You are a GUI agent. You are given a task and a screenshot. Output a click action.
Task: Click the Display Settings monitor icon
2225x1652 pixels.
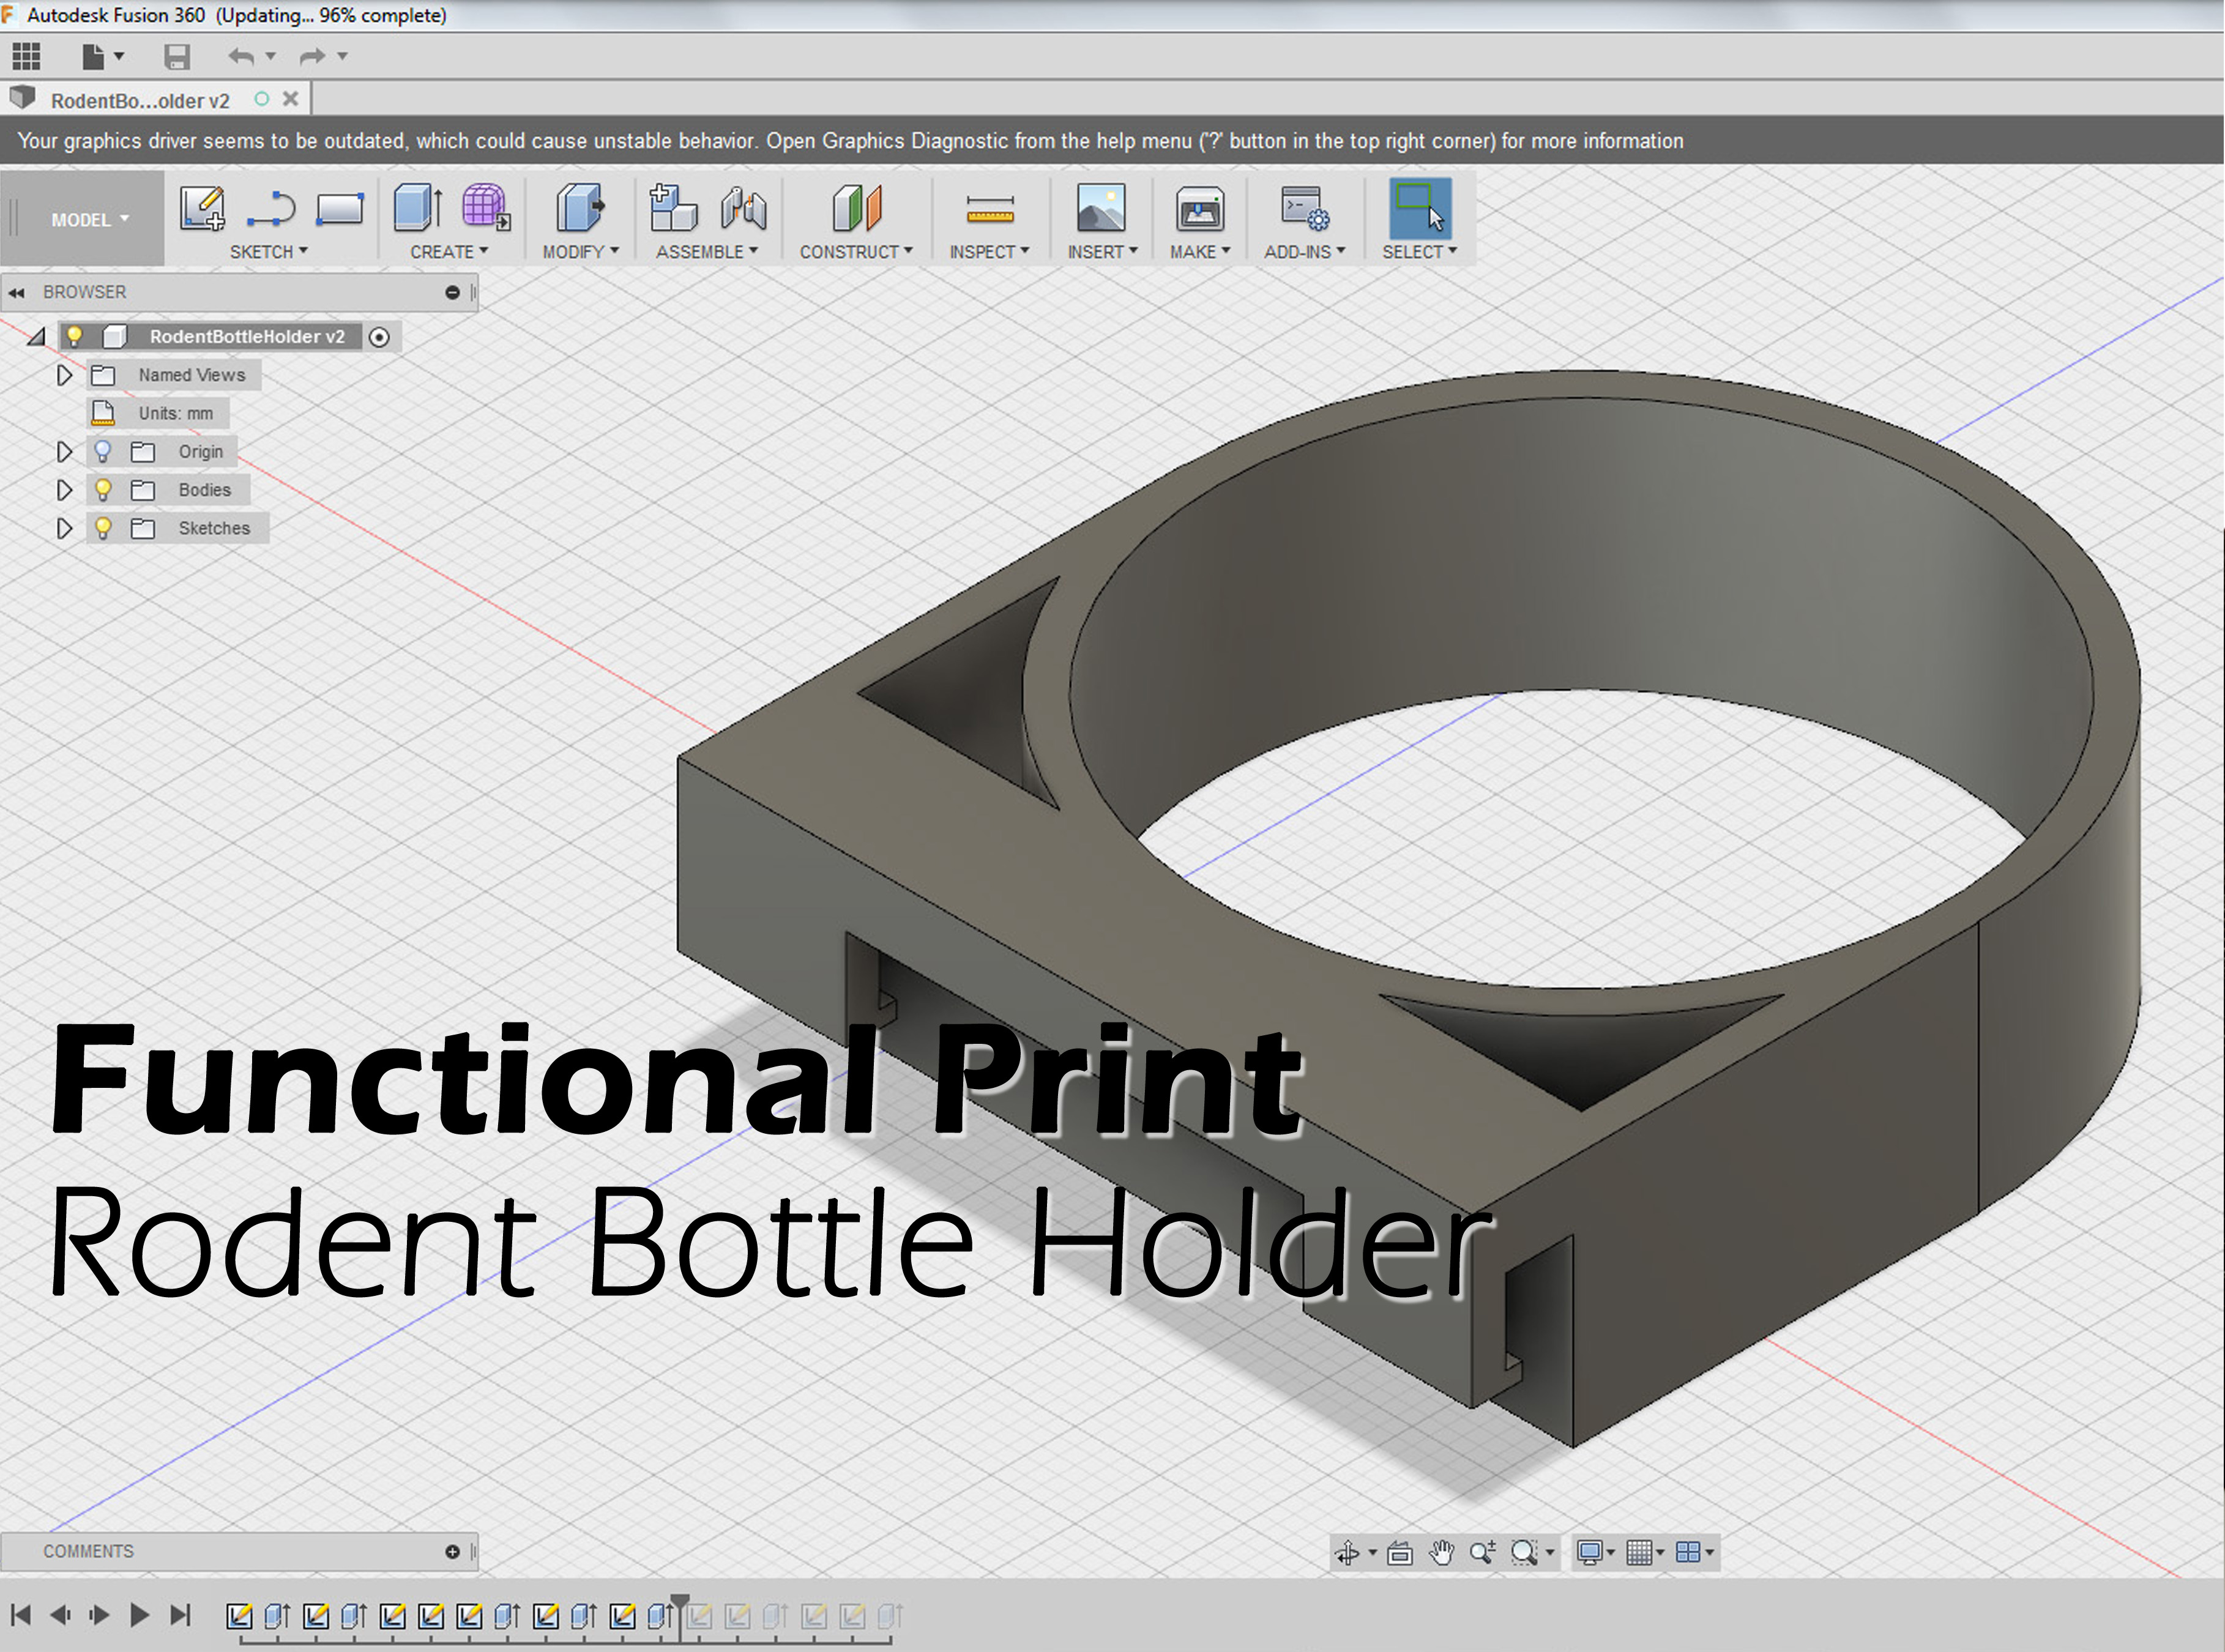point(1589,1552)
